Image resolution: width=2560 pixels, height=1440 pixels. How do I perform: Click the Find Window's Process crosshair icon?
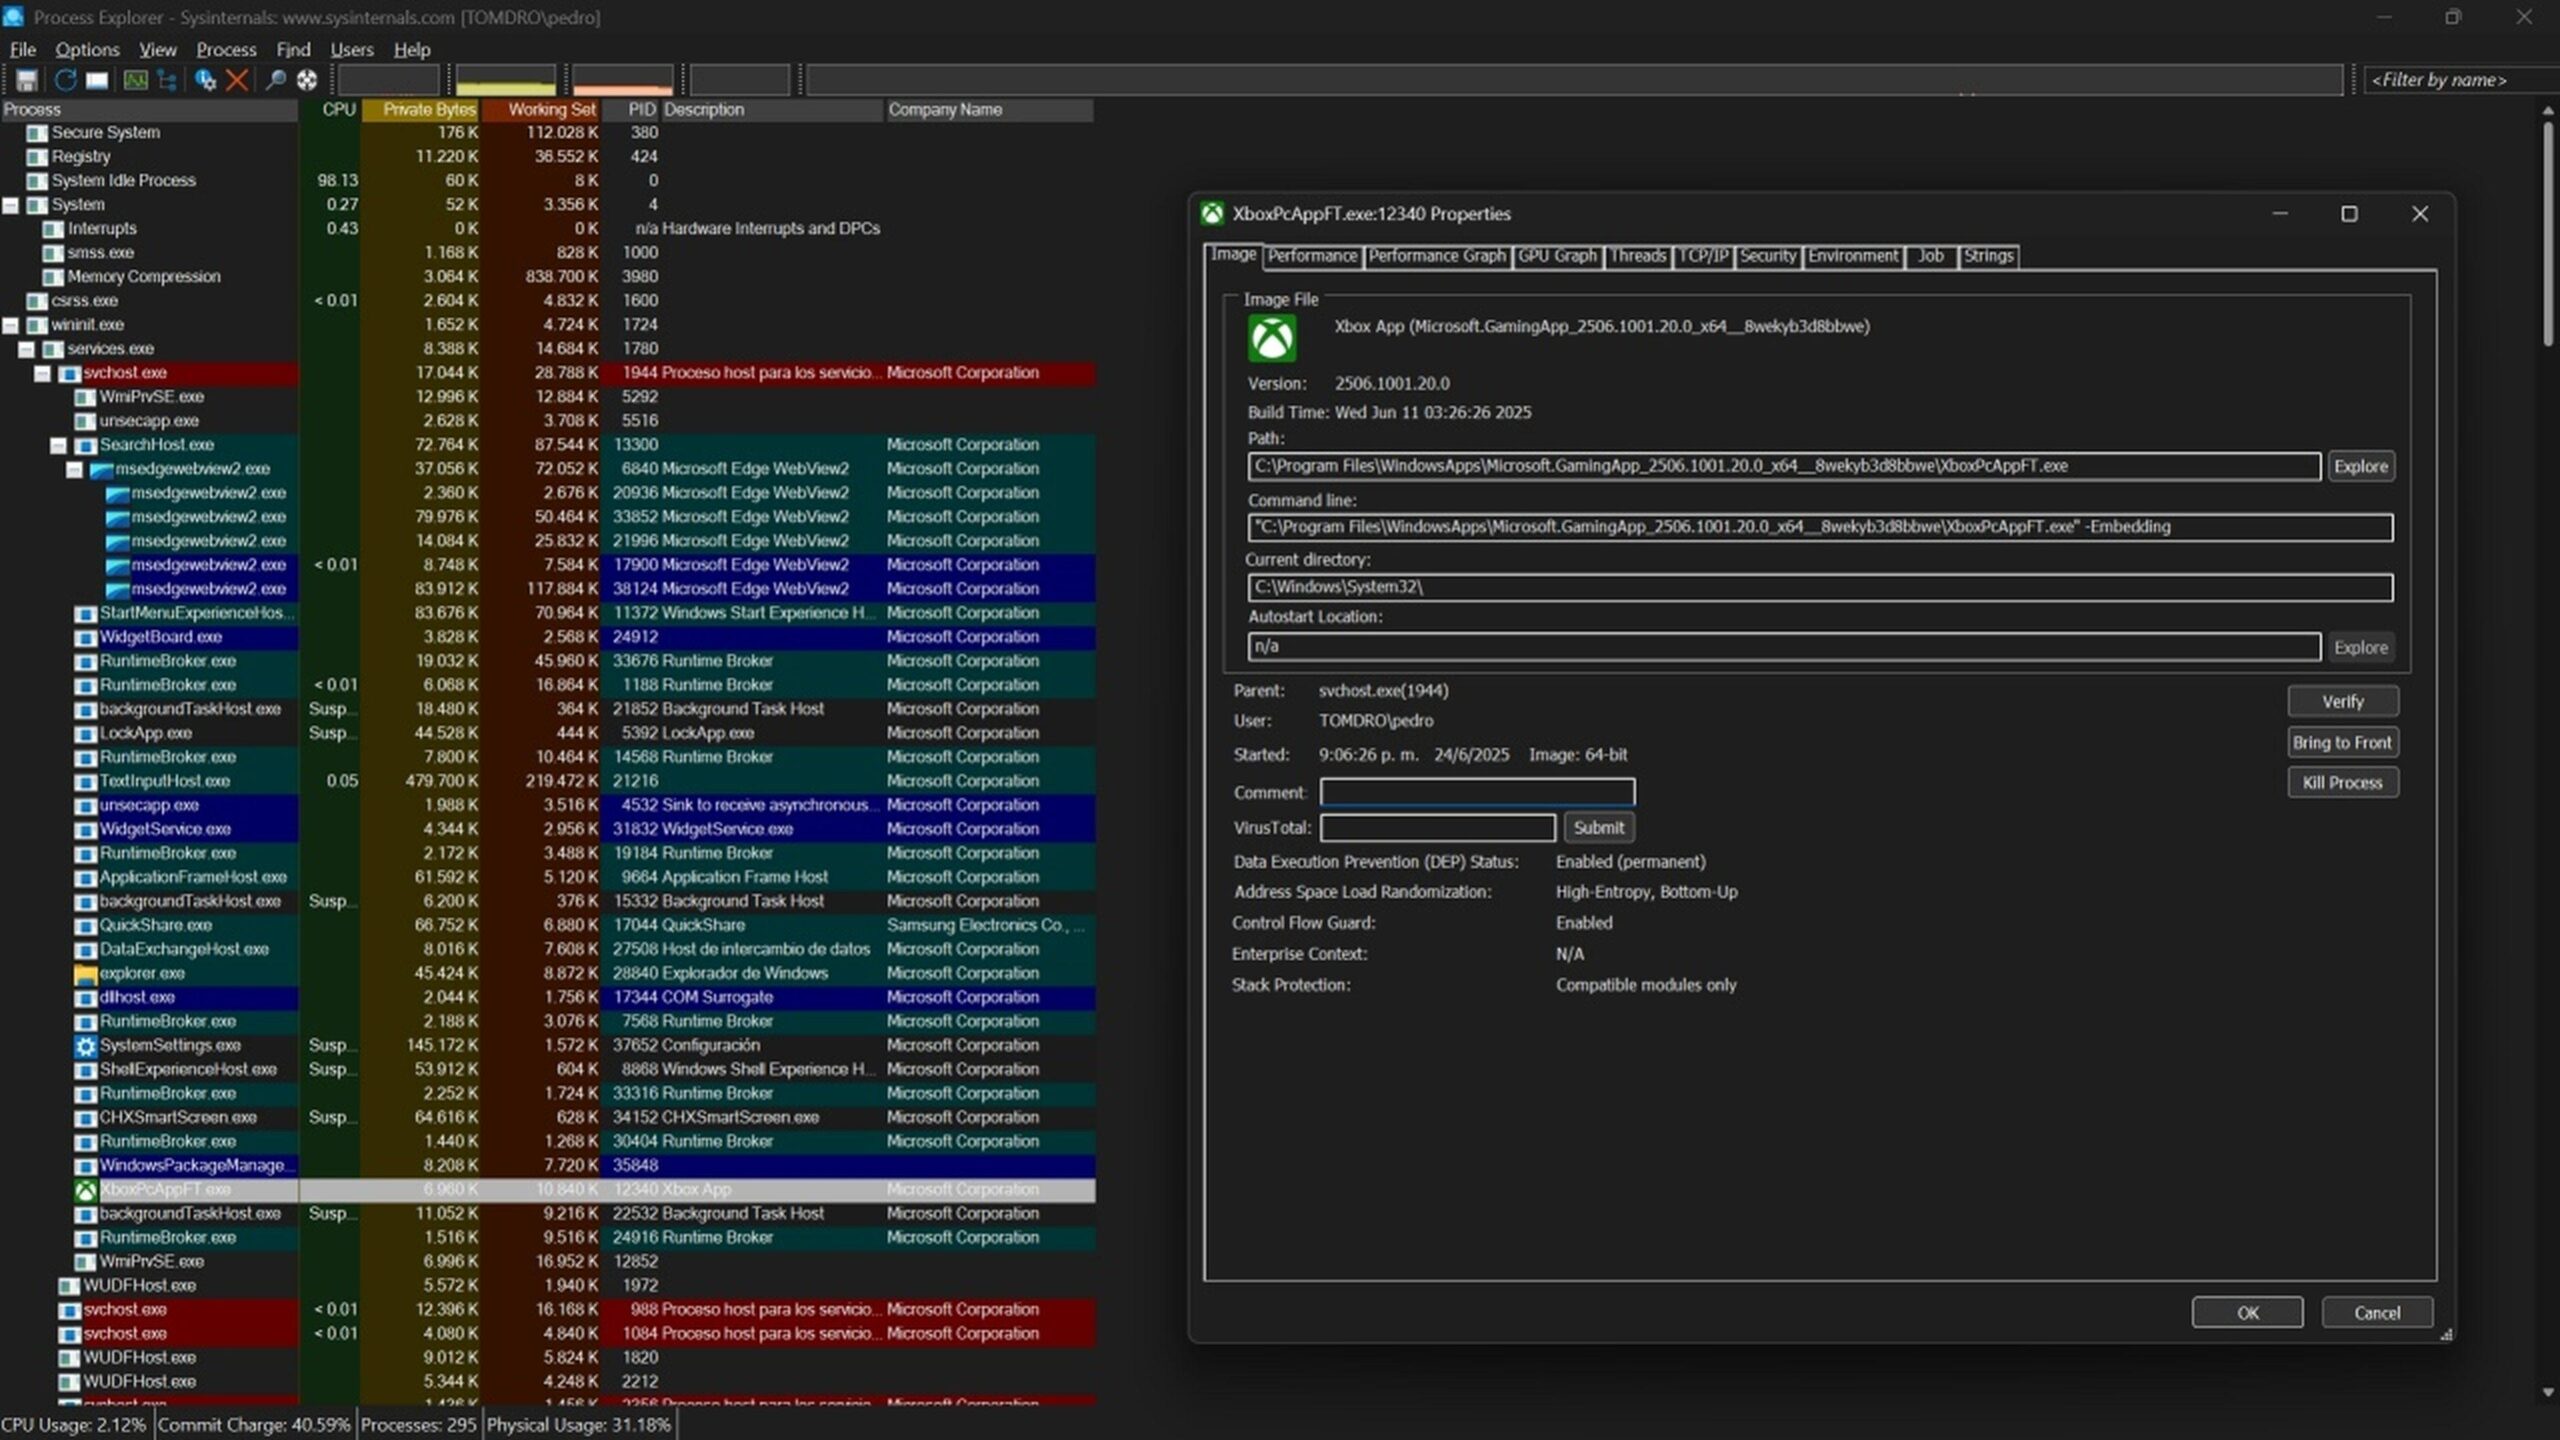[307, 80]
